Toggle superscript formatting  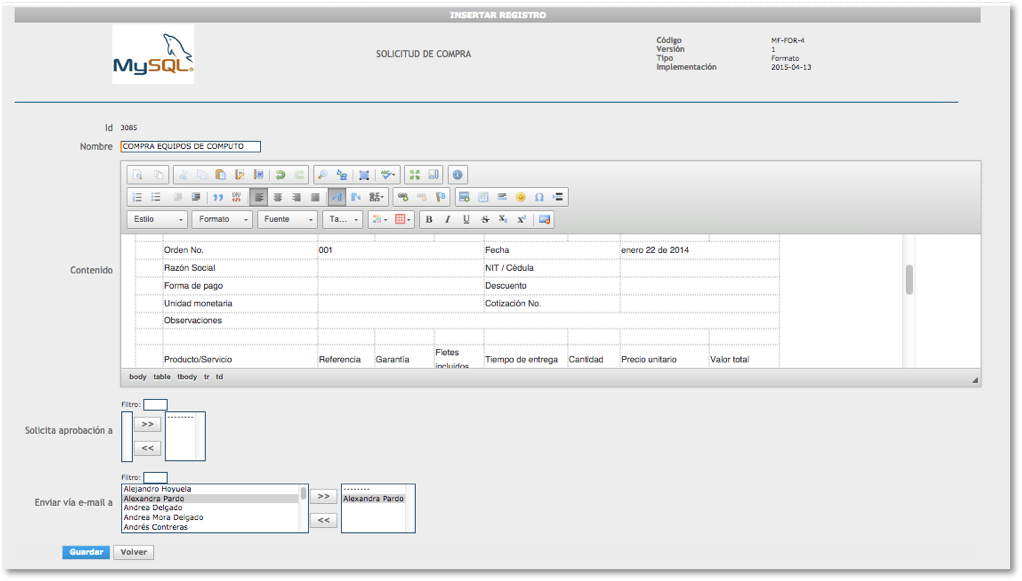point(521,220)
